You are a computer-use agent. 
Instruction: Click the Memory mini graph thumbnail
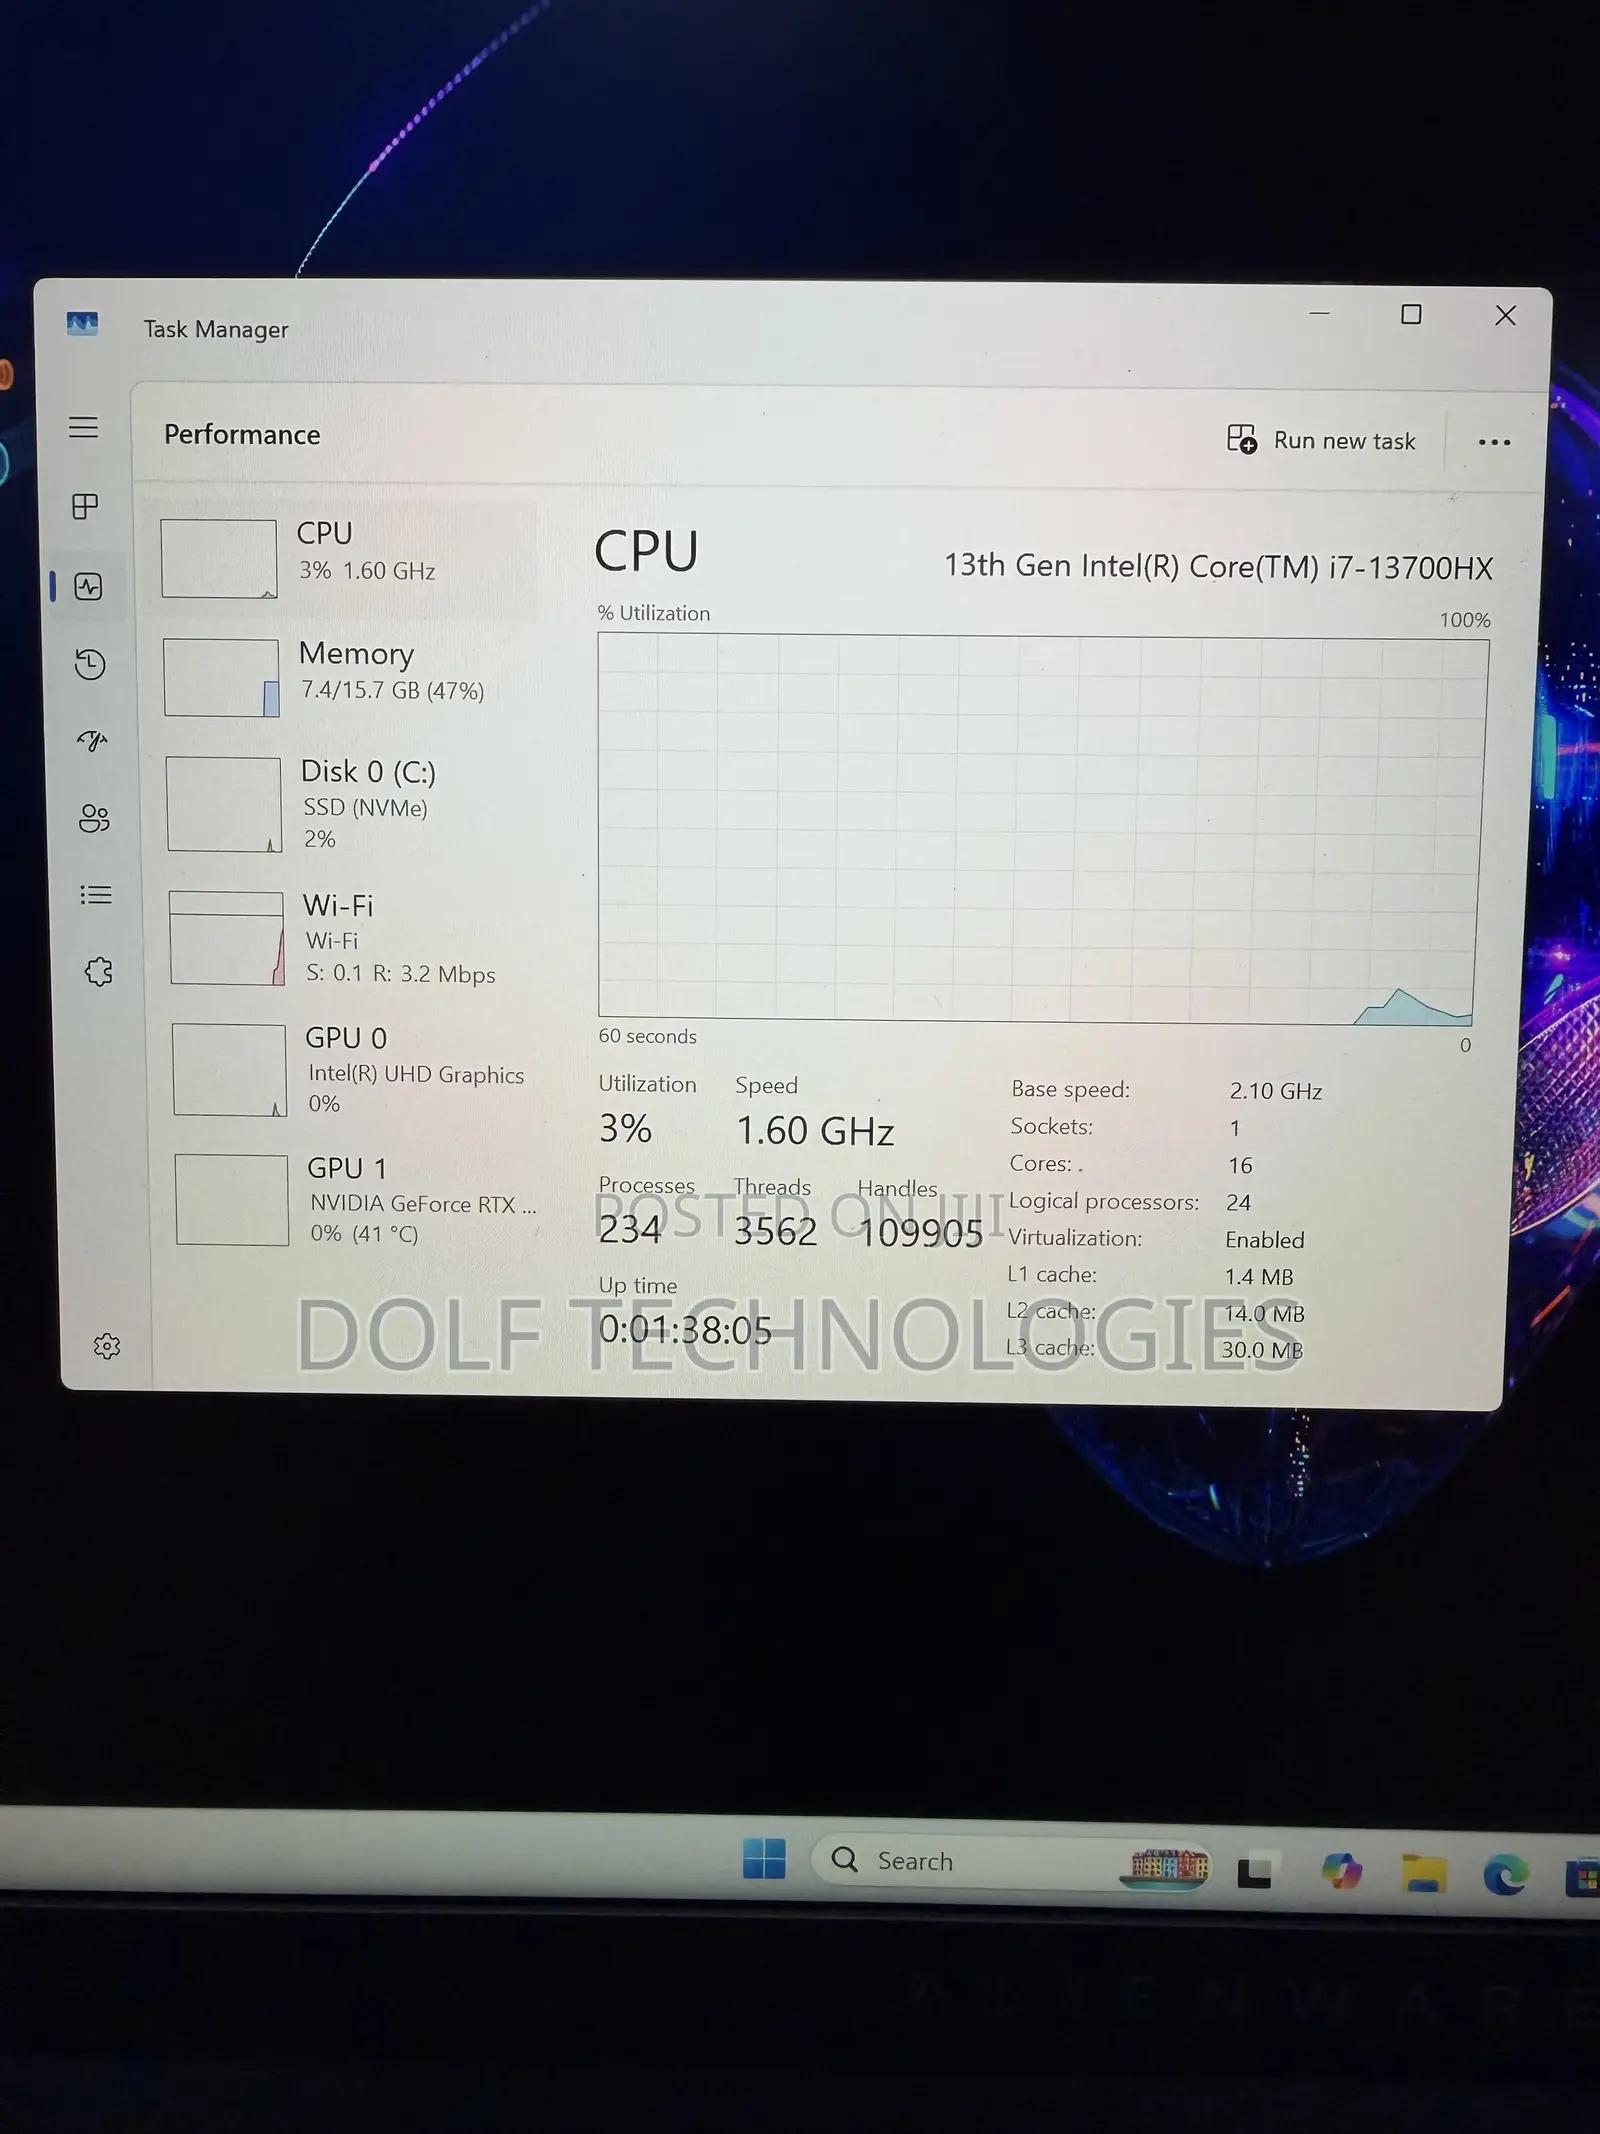click(221, 677)
